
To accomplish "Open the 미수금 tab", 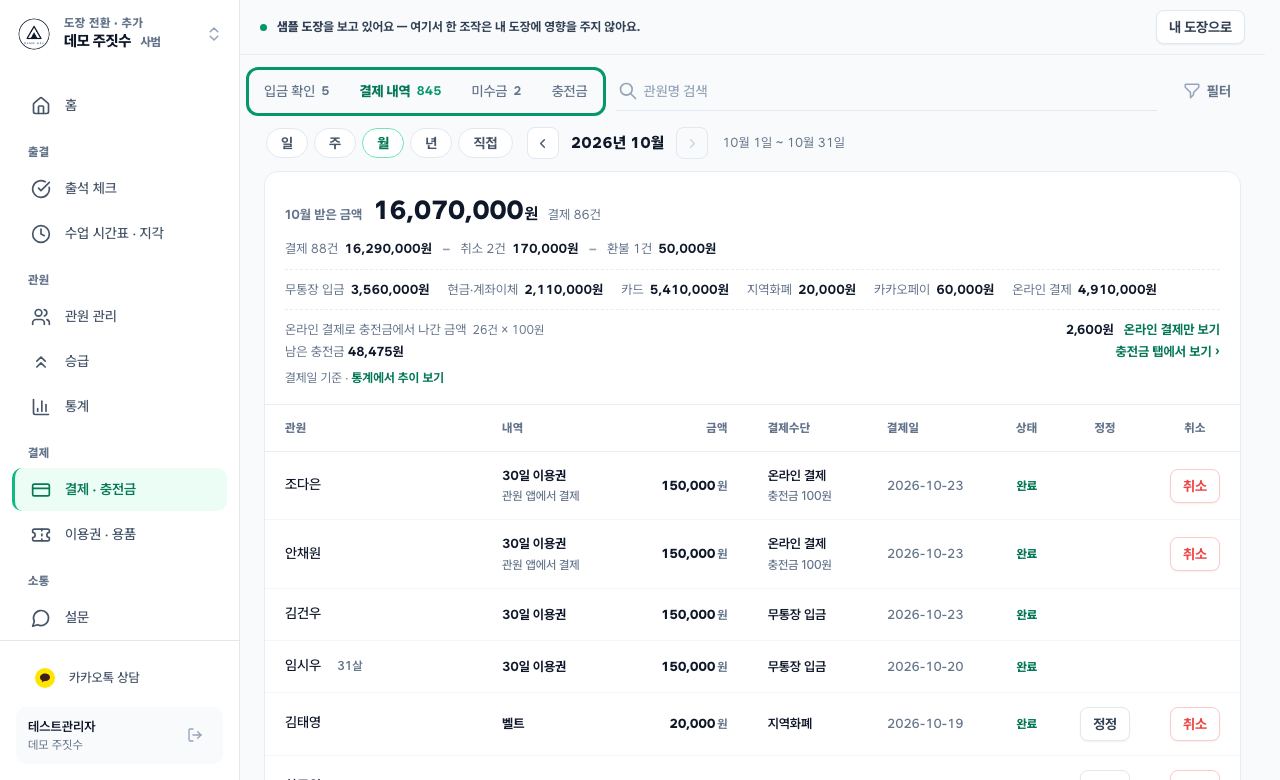I will coord(496,91).
